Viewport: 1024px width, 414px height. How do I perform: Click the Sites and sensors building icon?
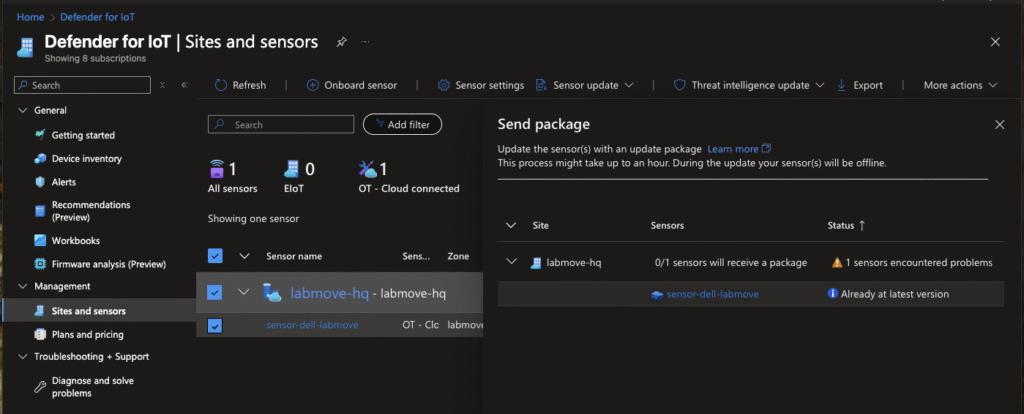(x=40, y=311)
